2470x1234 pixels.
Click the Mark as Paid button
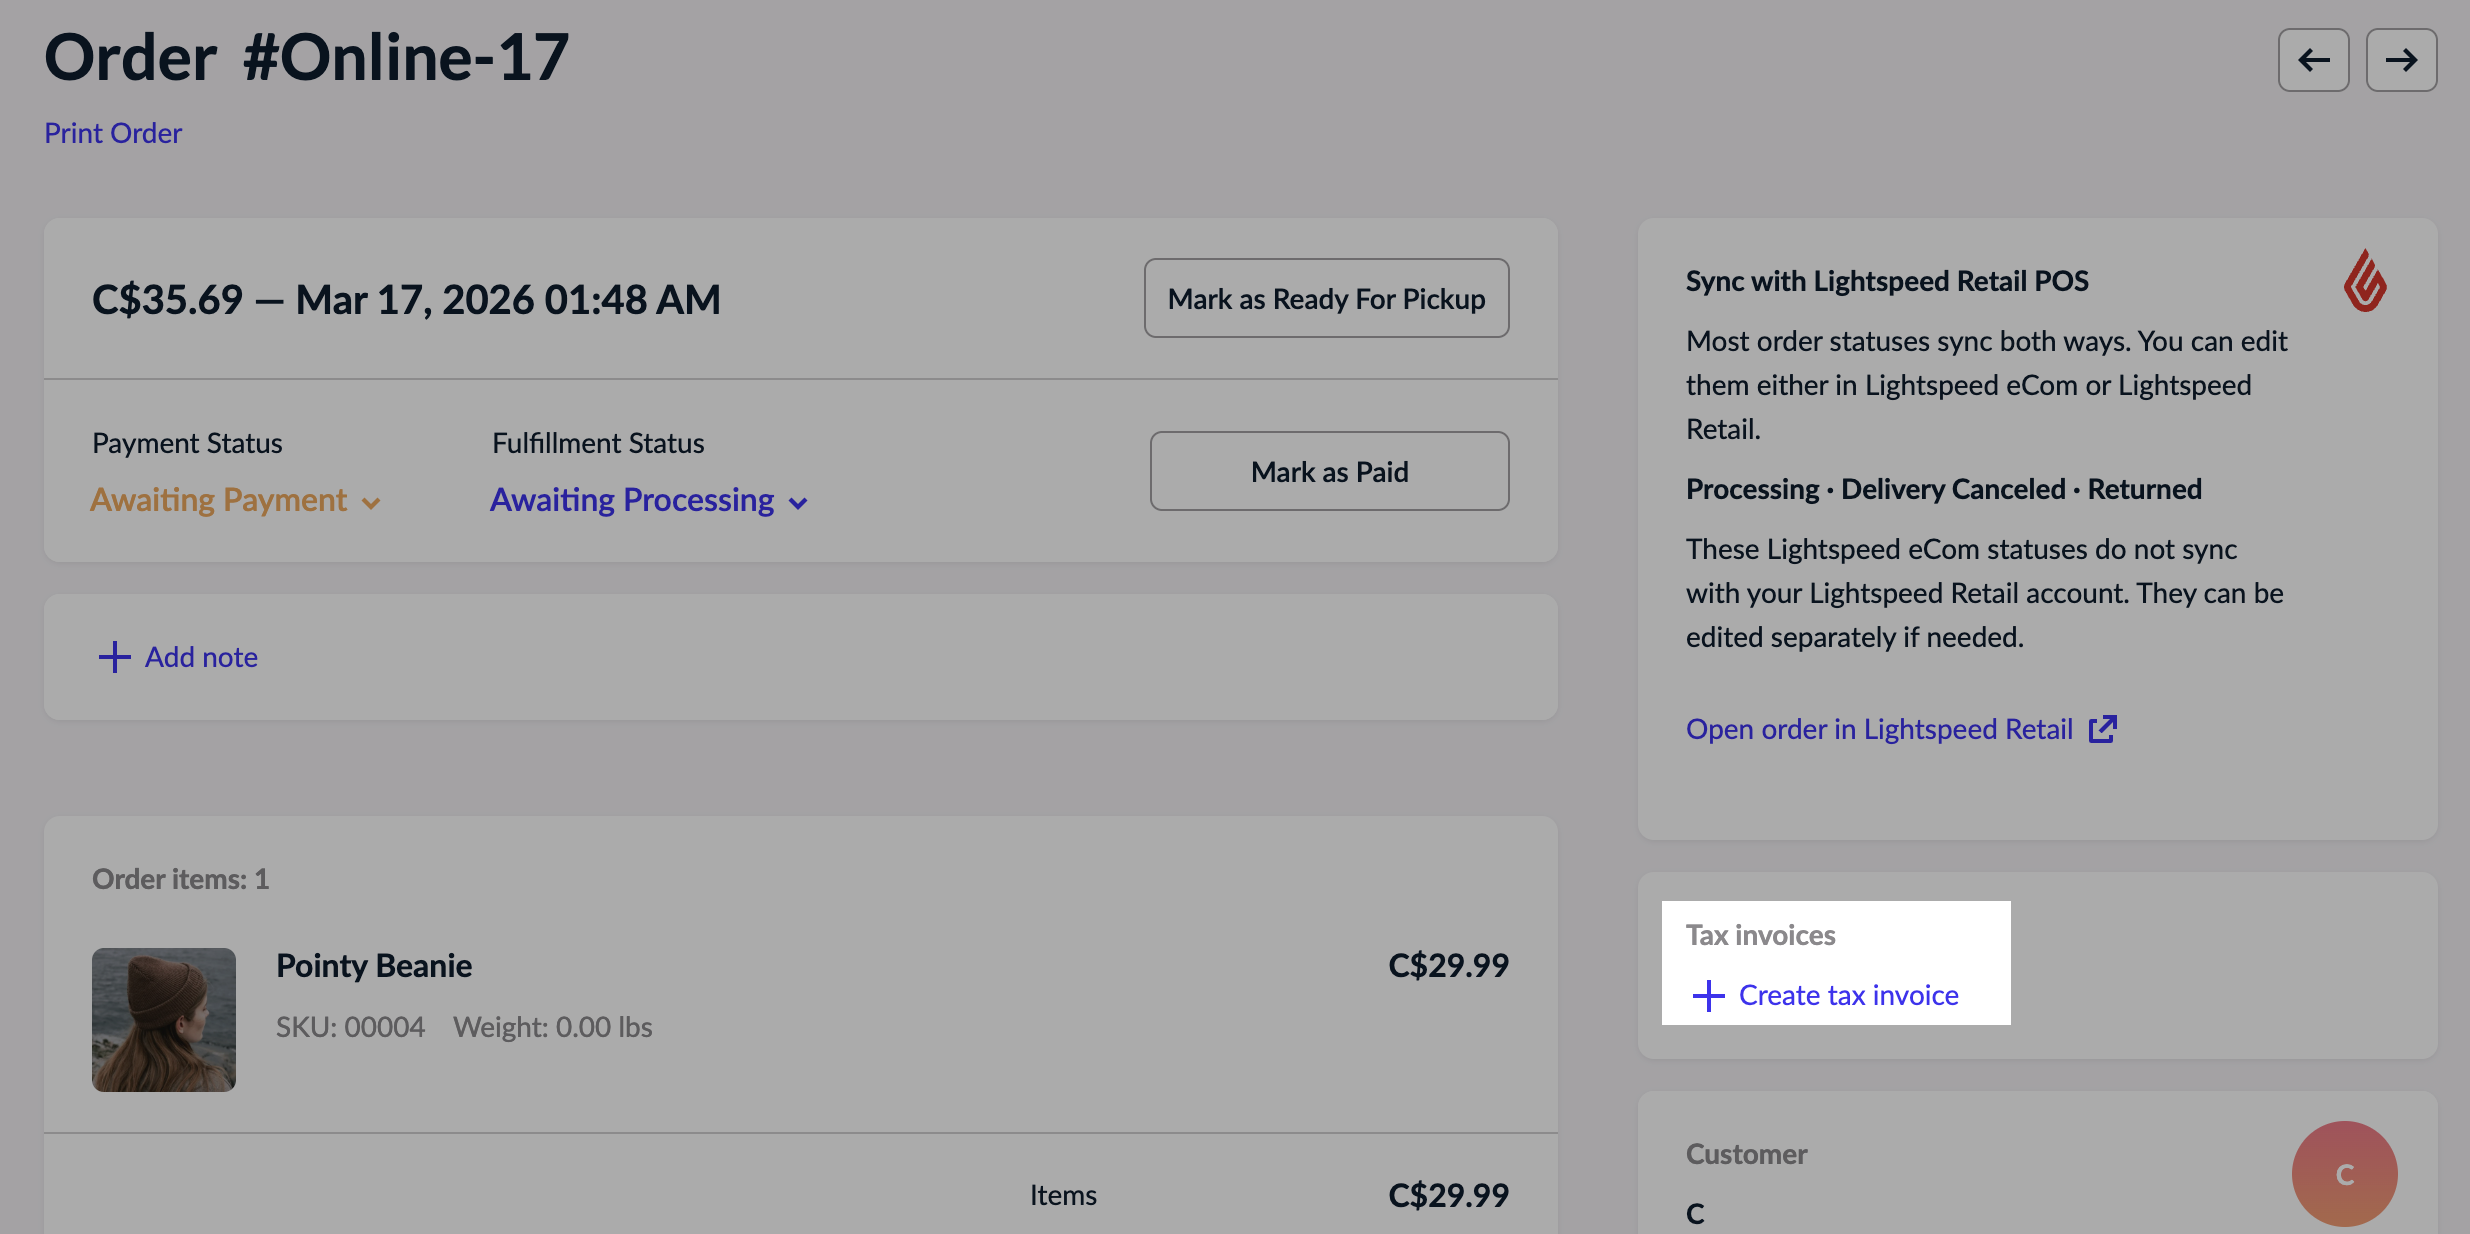point(1329,471)
